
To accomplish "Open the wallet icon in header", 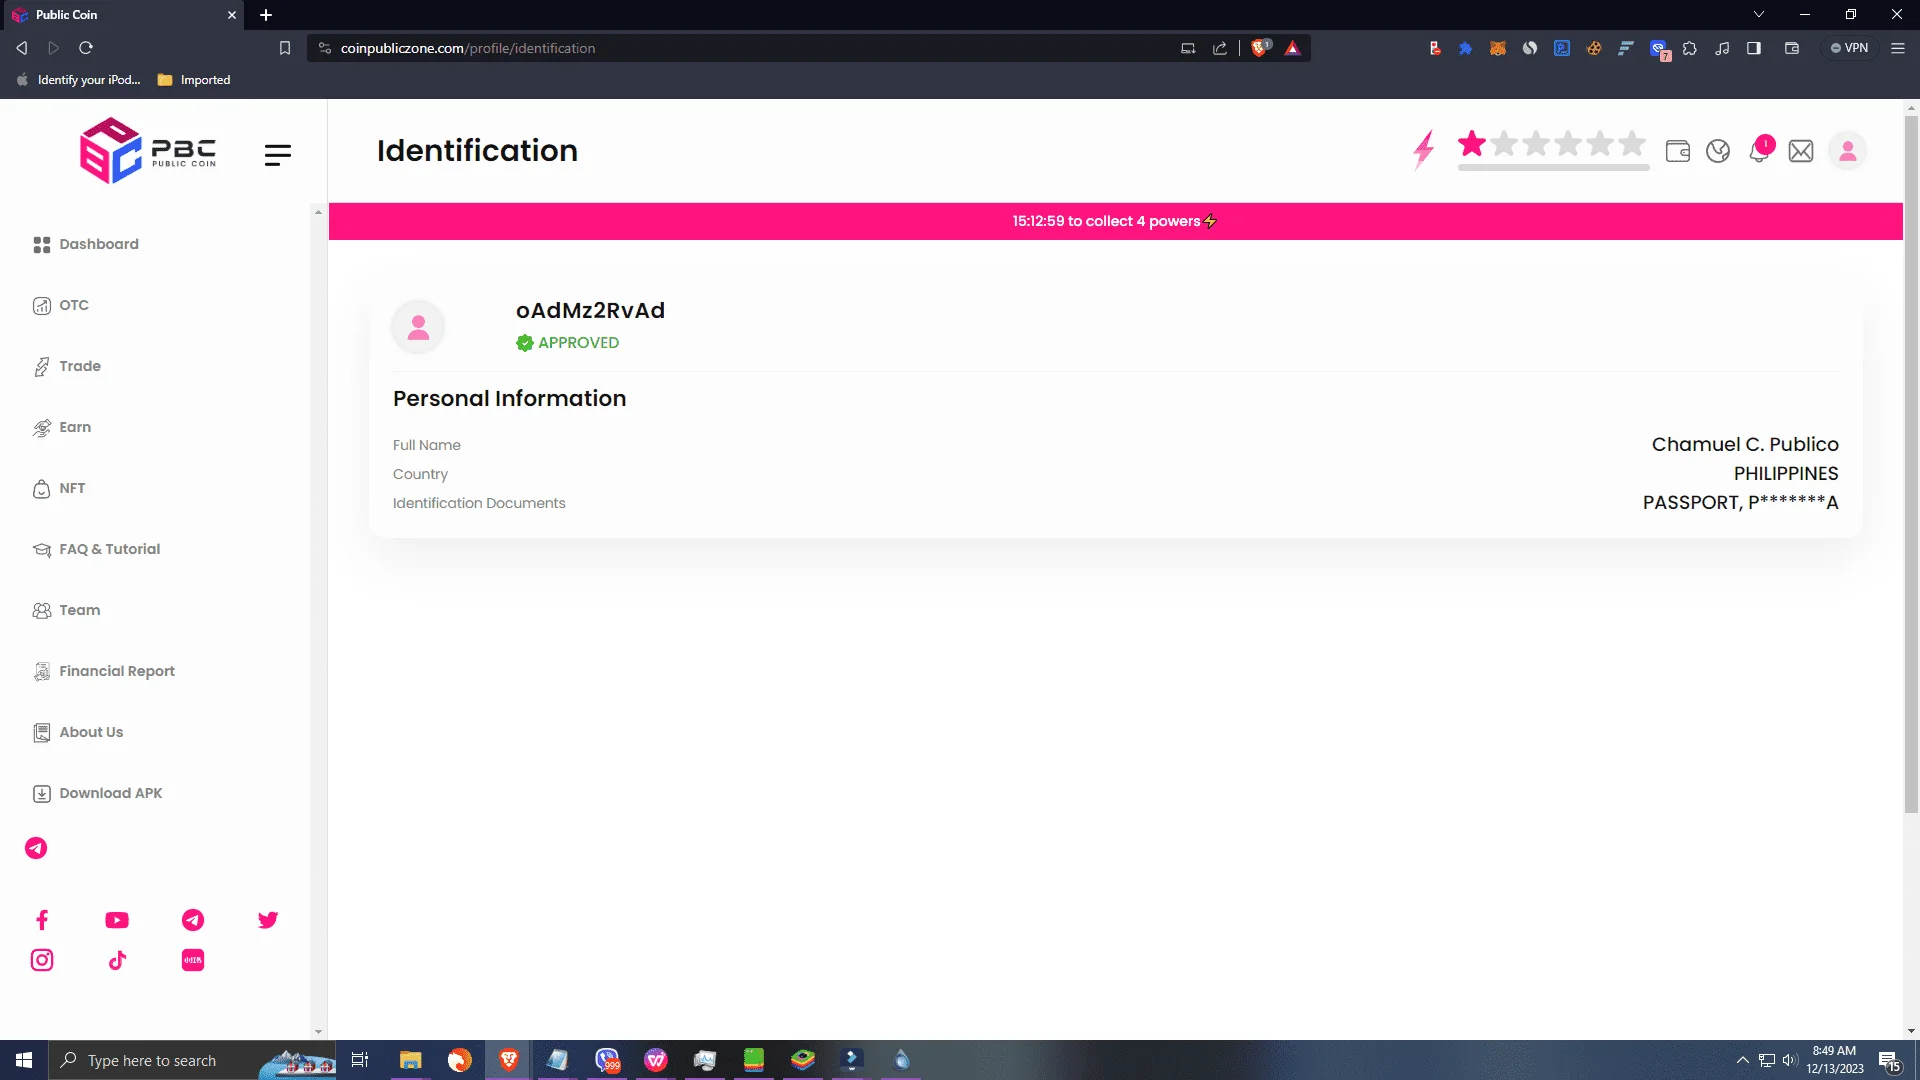I will [1678, 151].
